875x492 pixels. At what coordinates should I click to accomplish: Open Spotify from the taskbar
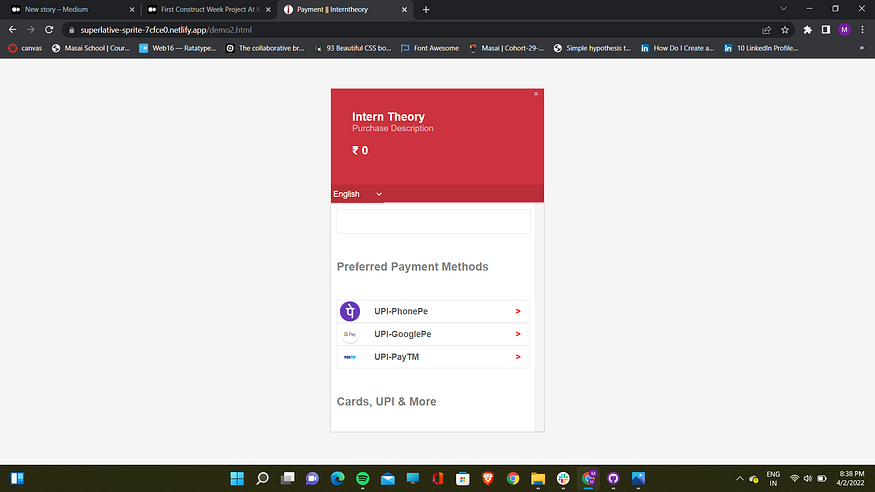363,479
